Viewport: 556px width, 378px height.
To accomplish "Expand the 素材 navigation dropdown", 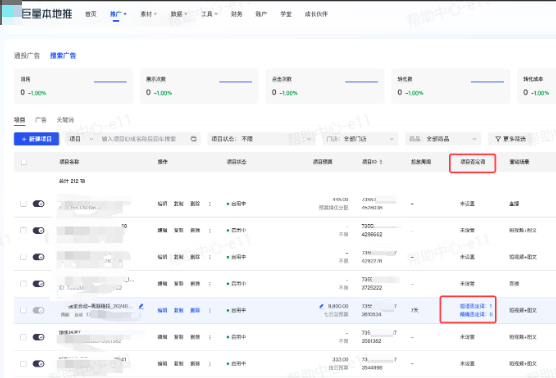I will click(149, 14).
